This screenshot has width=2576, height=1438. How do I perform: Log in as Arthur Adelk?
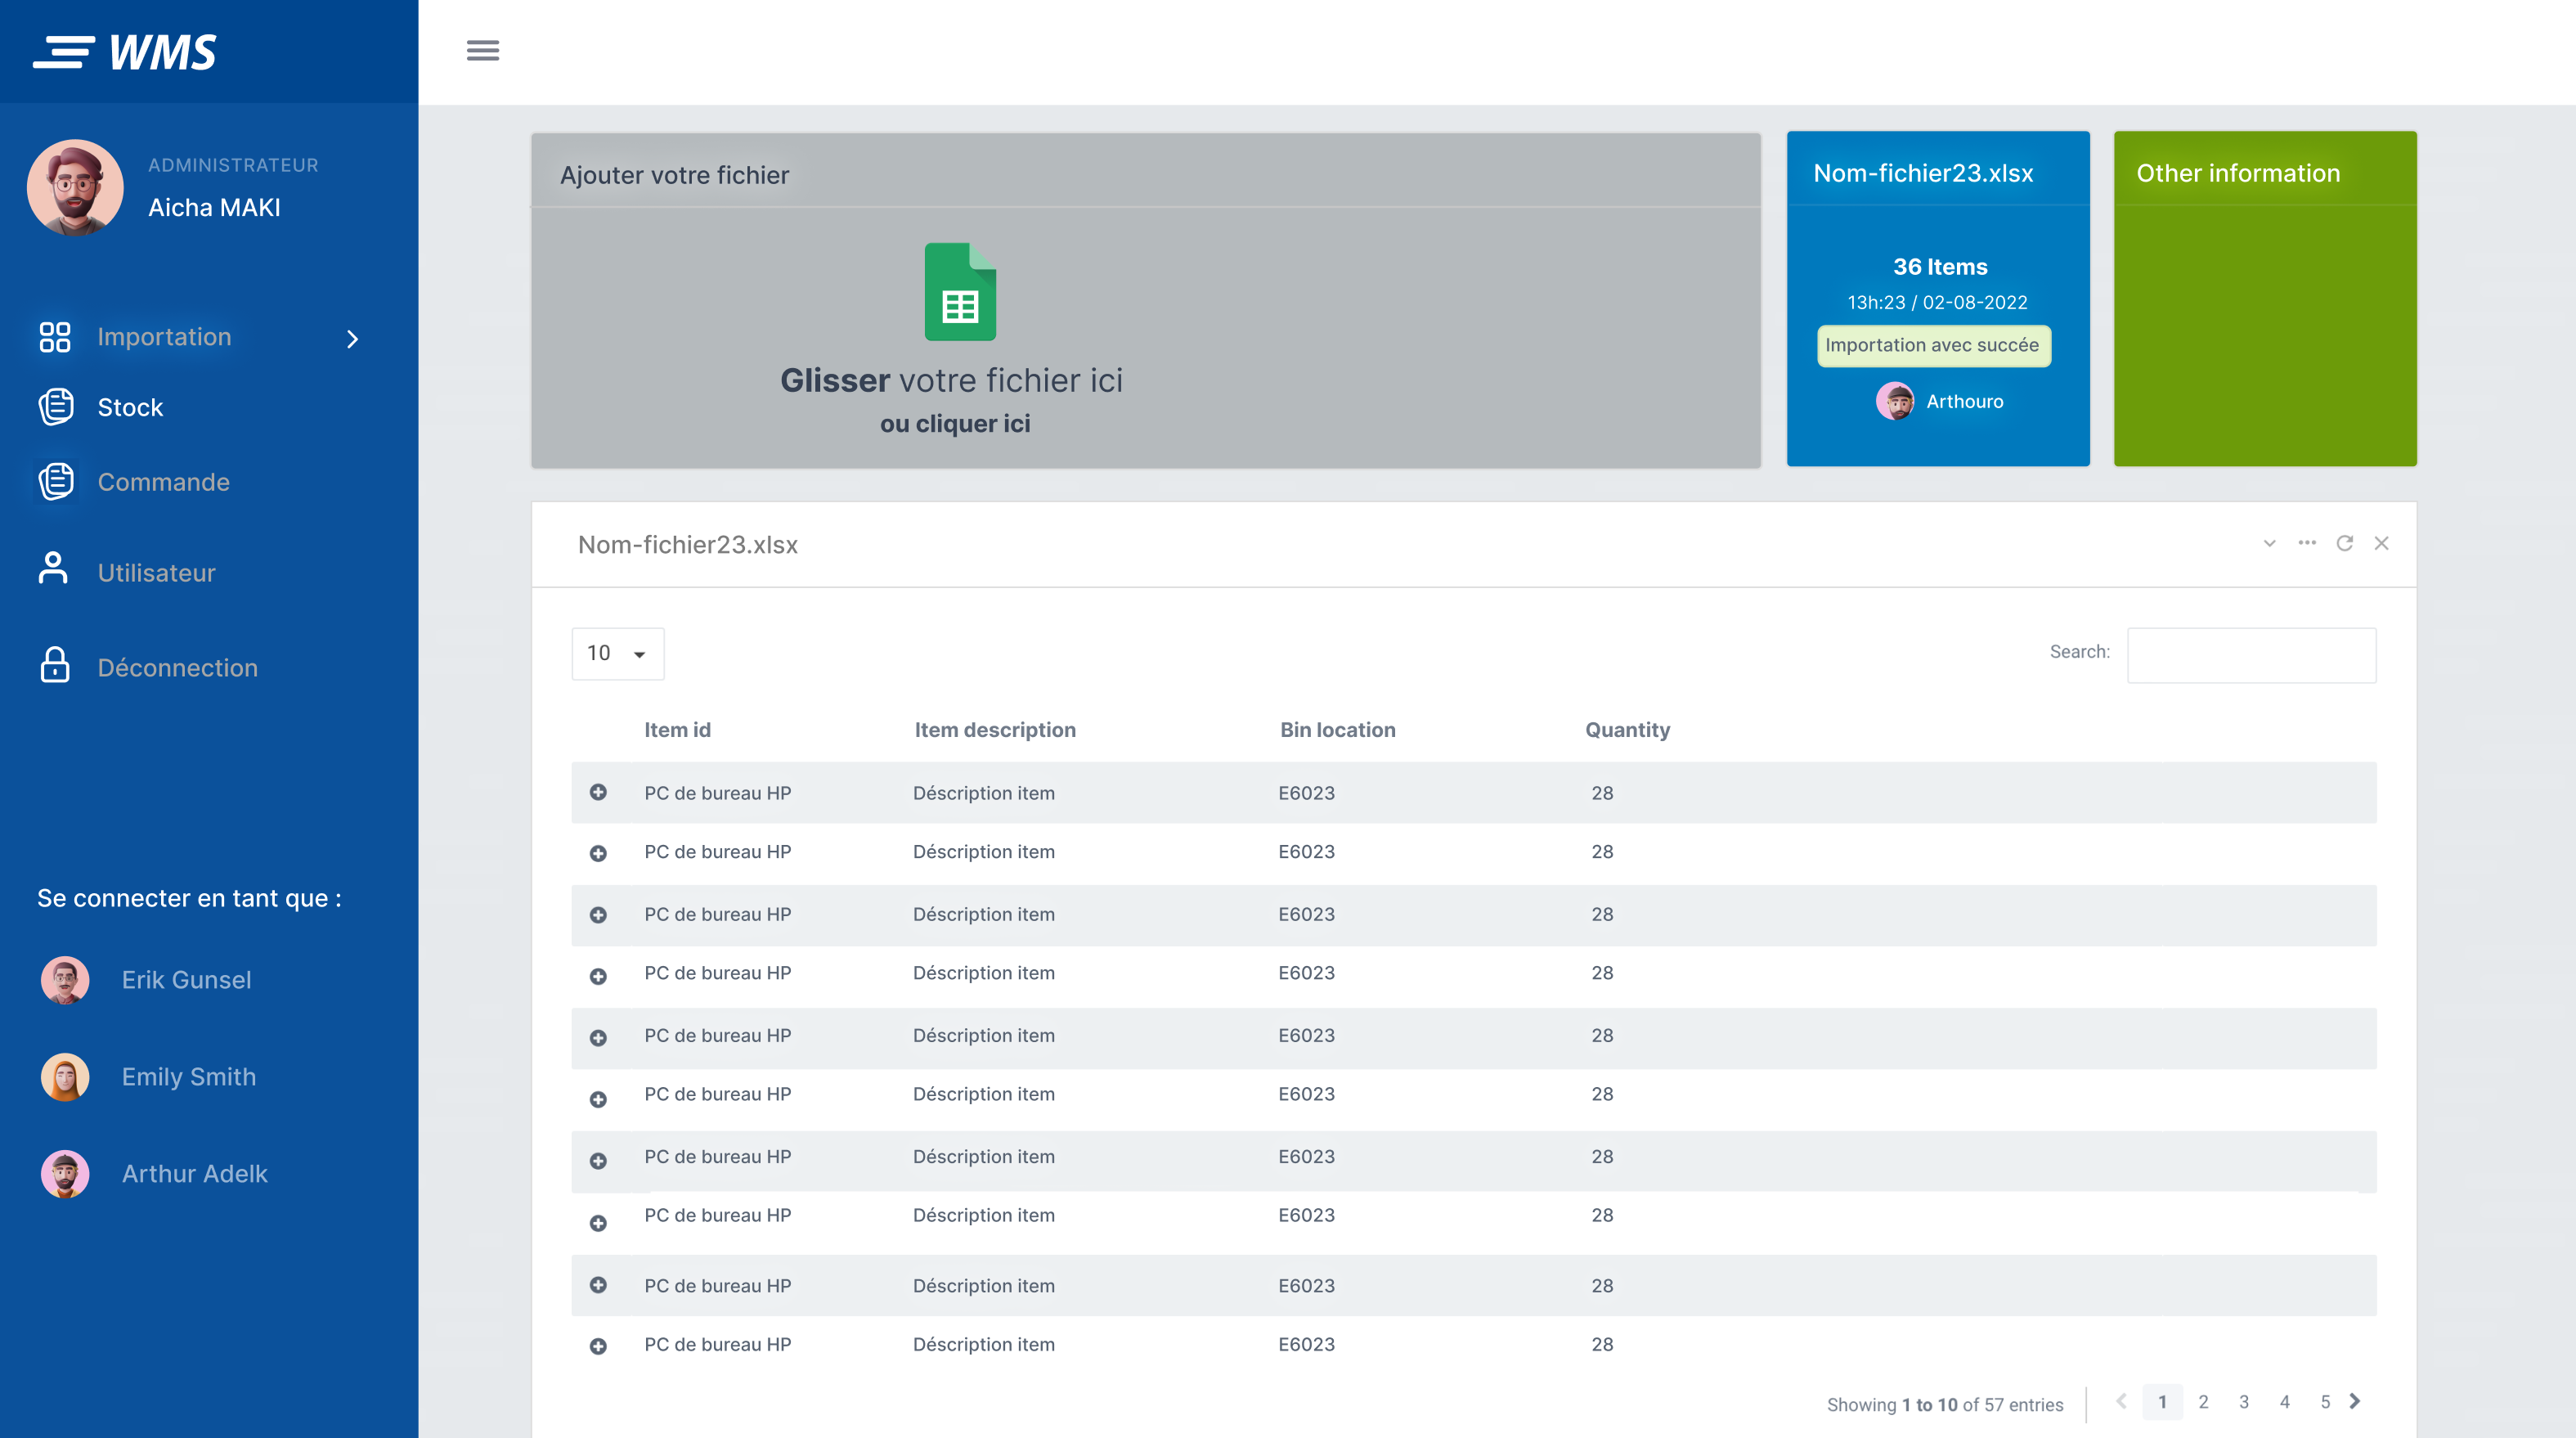(x=194, y=1174)
